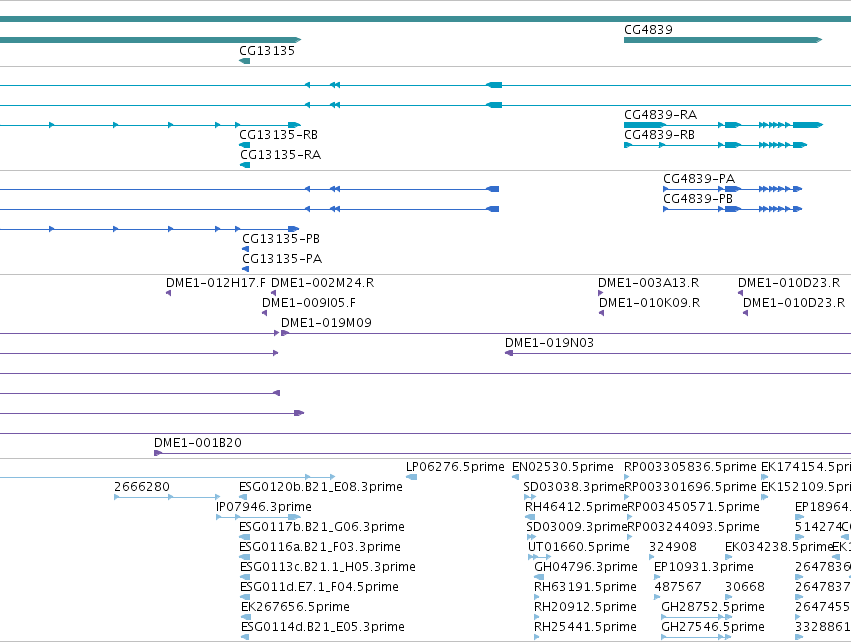This screenshot has width=851, height=642.
Task: Click the GH27546.5prime label
Action: point(713,627)
